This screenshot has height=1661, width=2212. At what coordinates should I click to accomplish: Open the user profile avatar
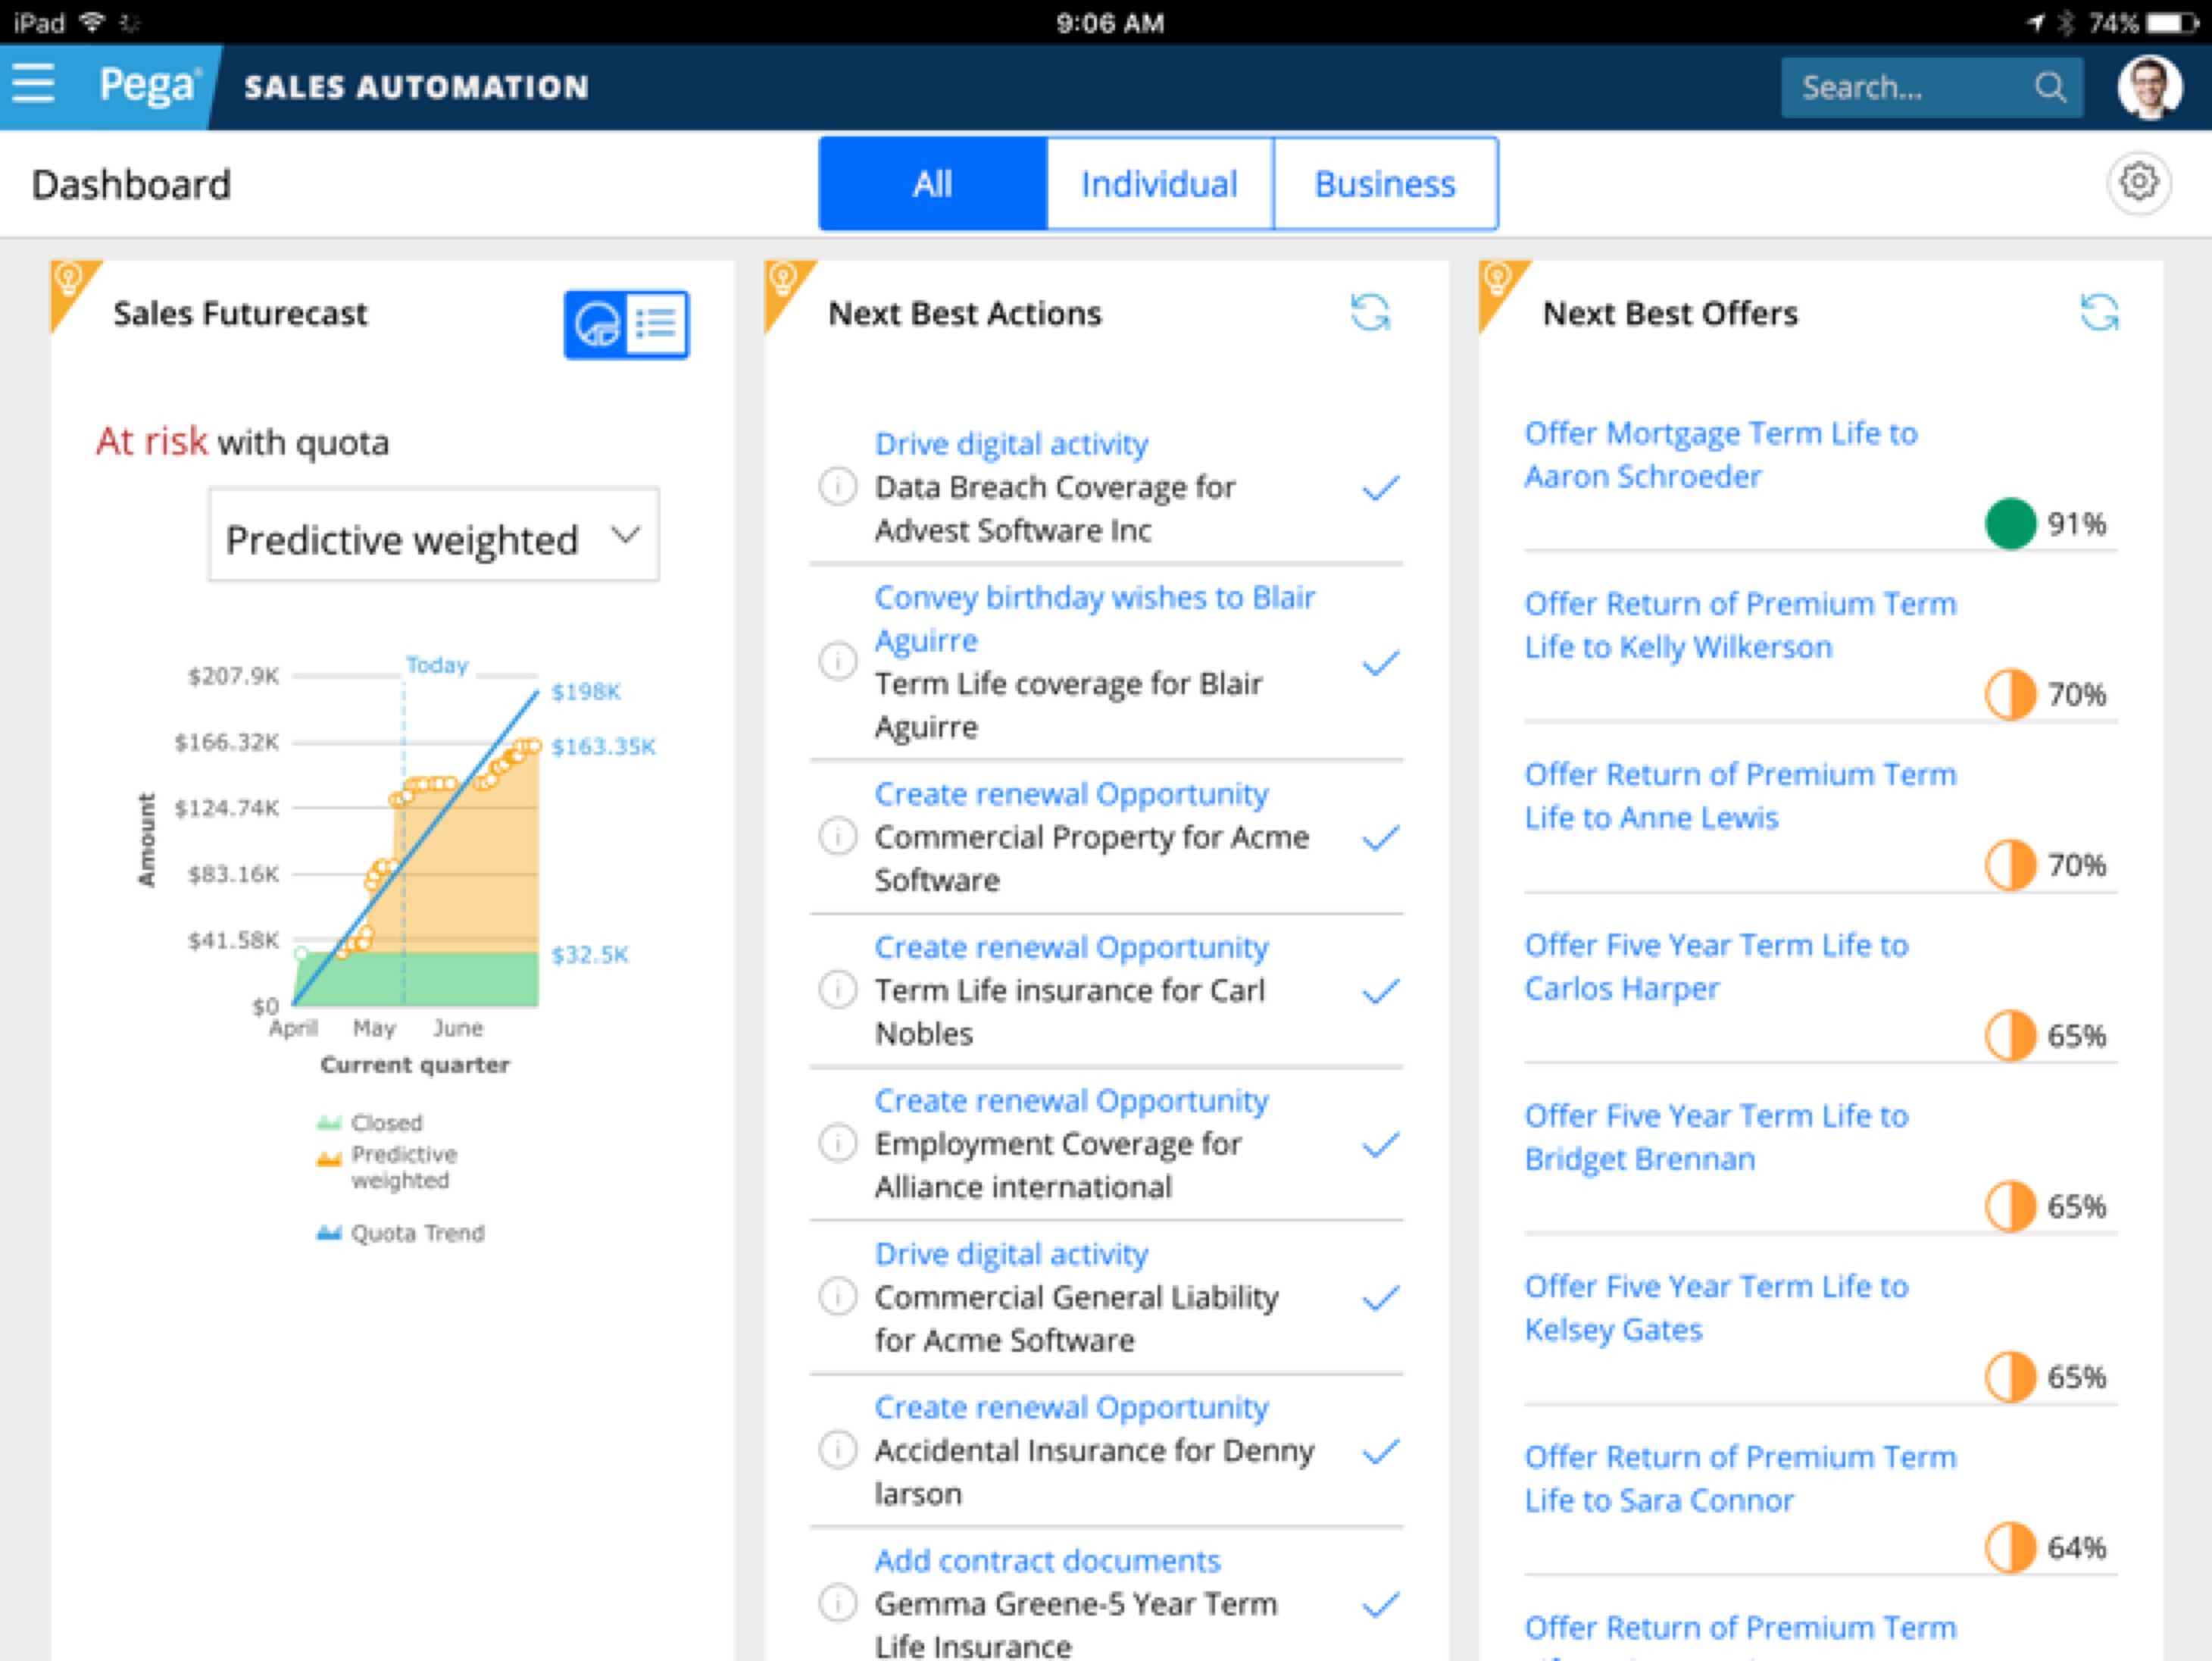click(2149, 88)
